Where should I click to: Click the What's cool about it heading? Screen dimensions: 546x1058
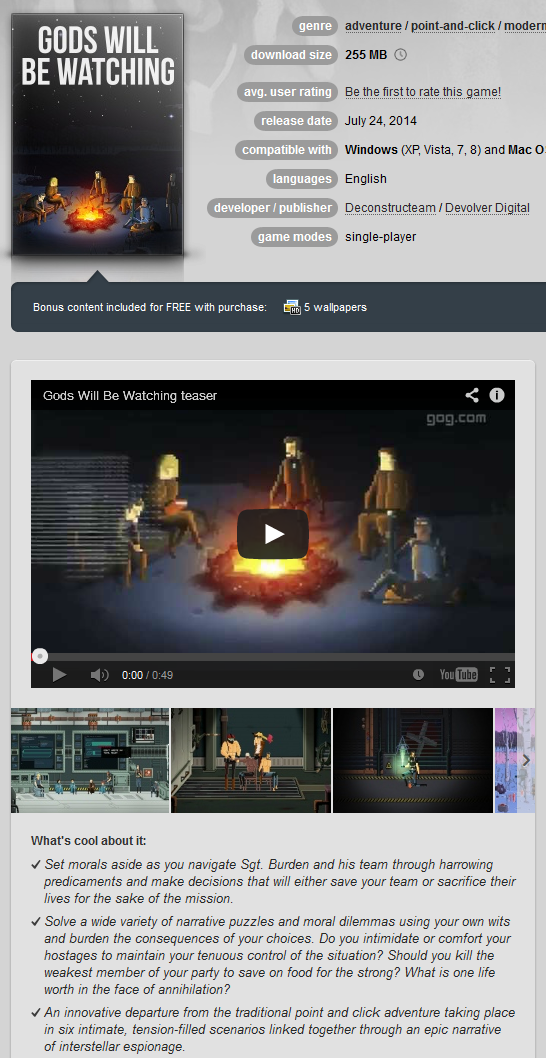click(x=88, y=841)
